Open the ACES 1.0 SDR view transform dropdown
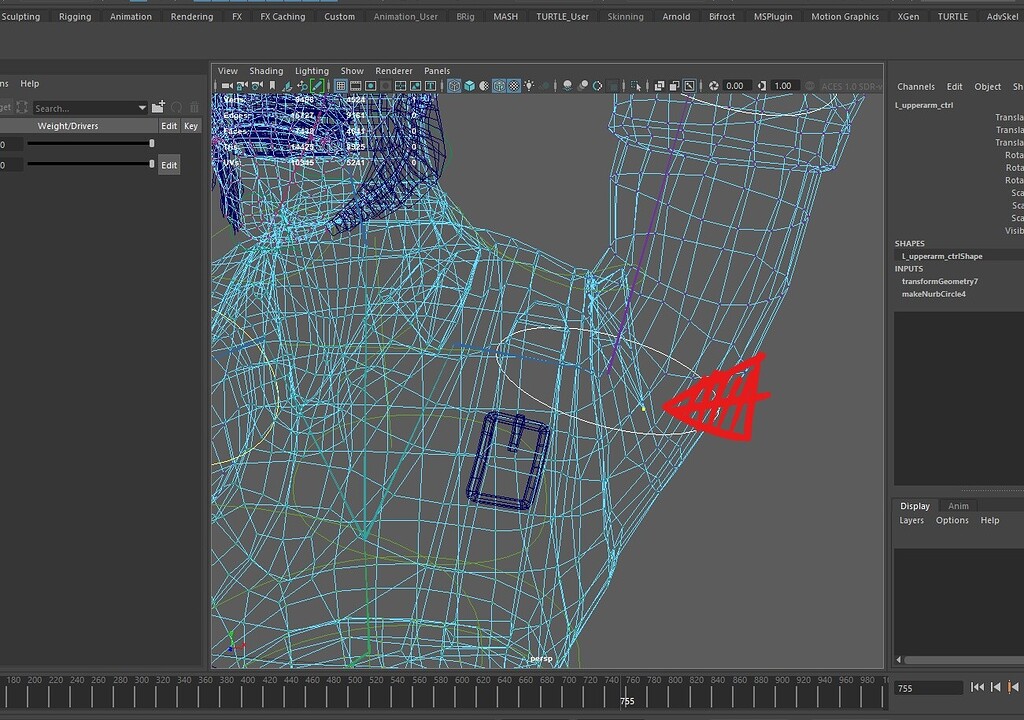1024x720 pixels. point(849,86)
